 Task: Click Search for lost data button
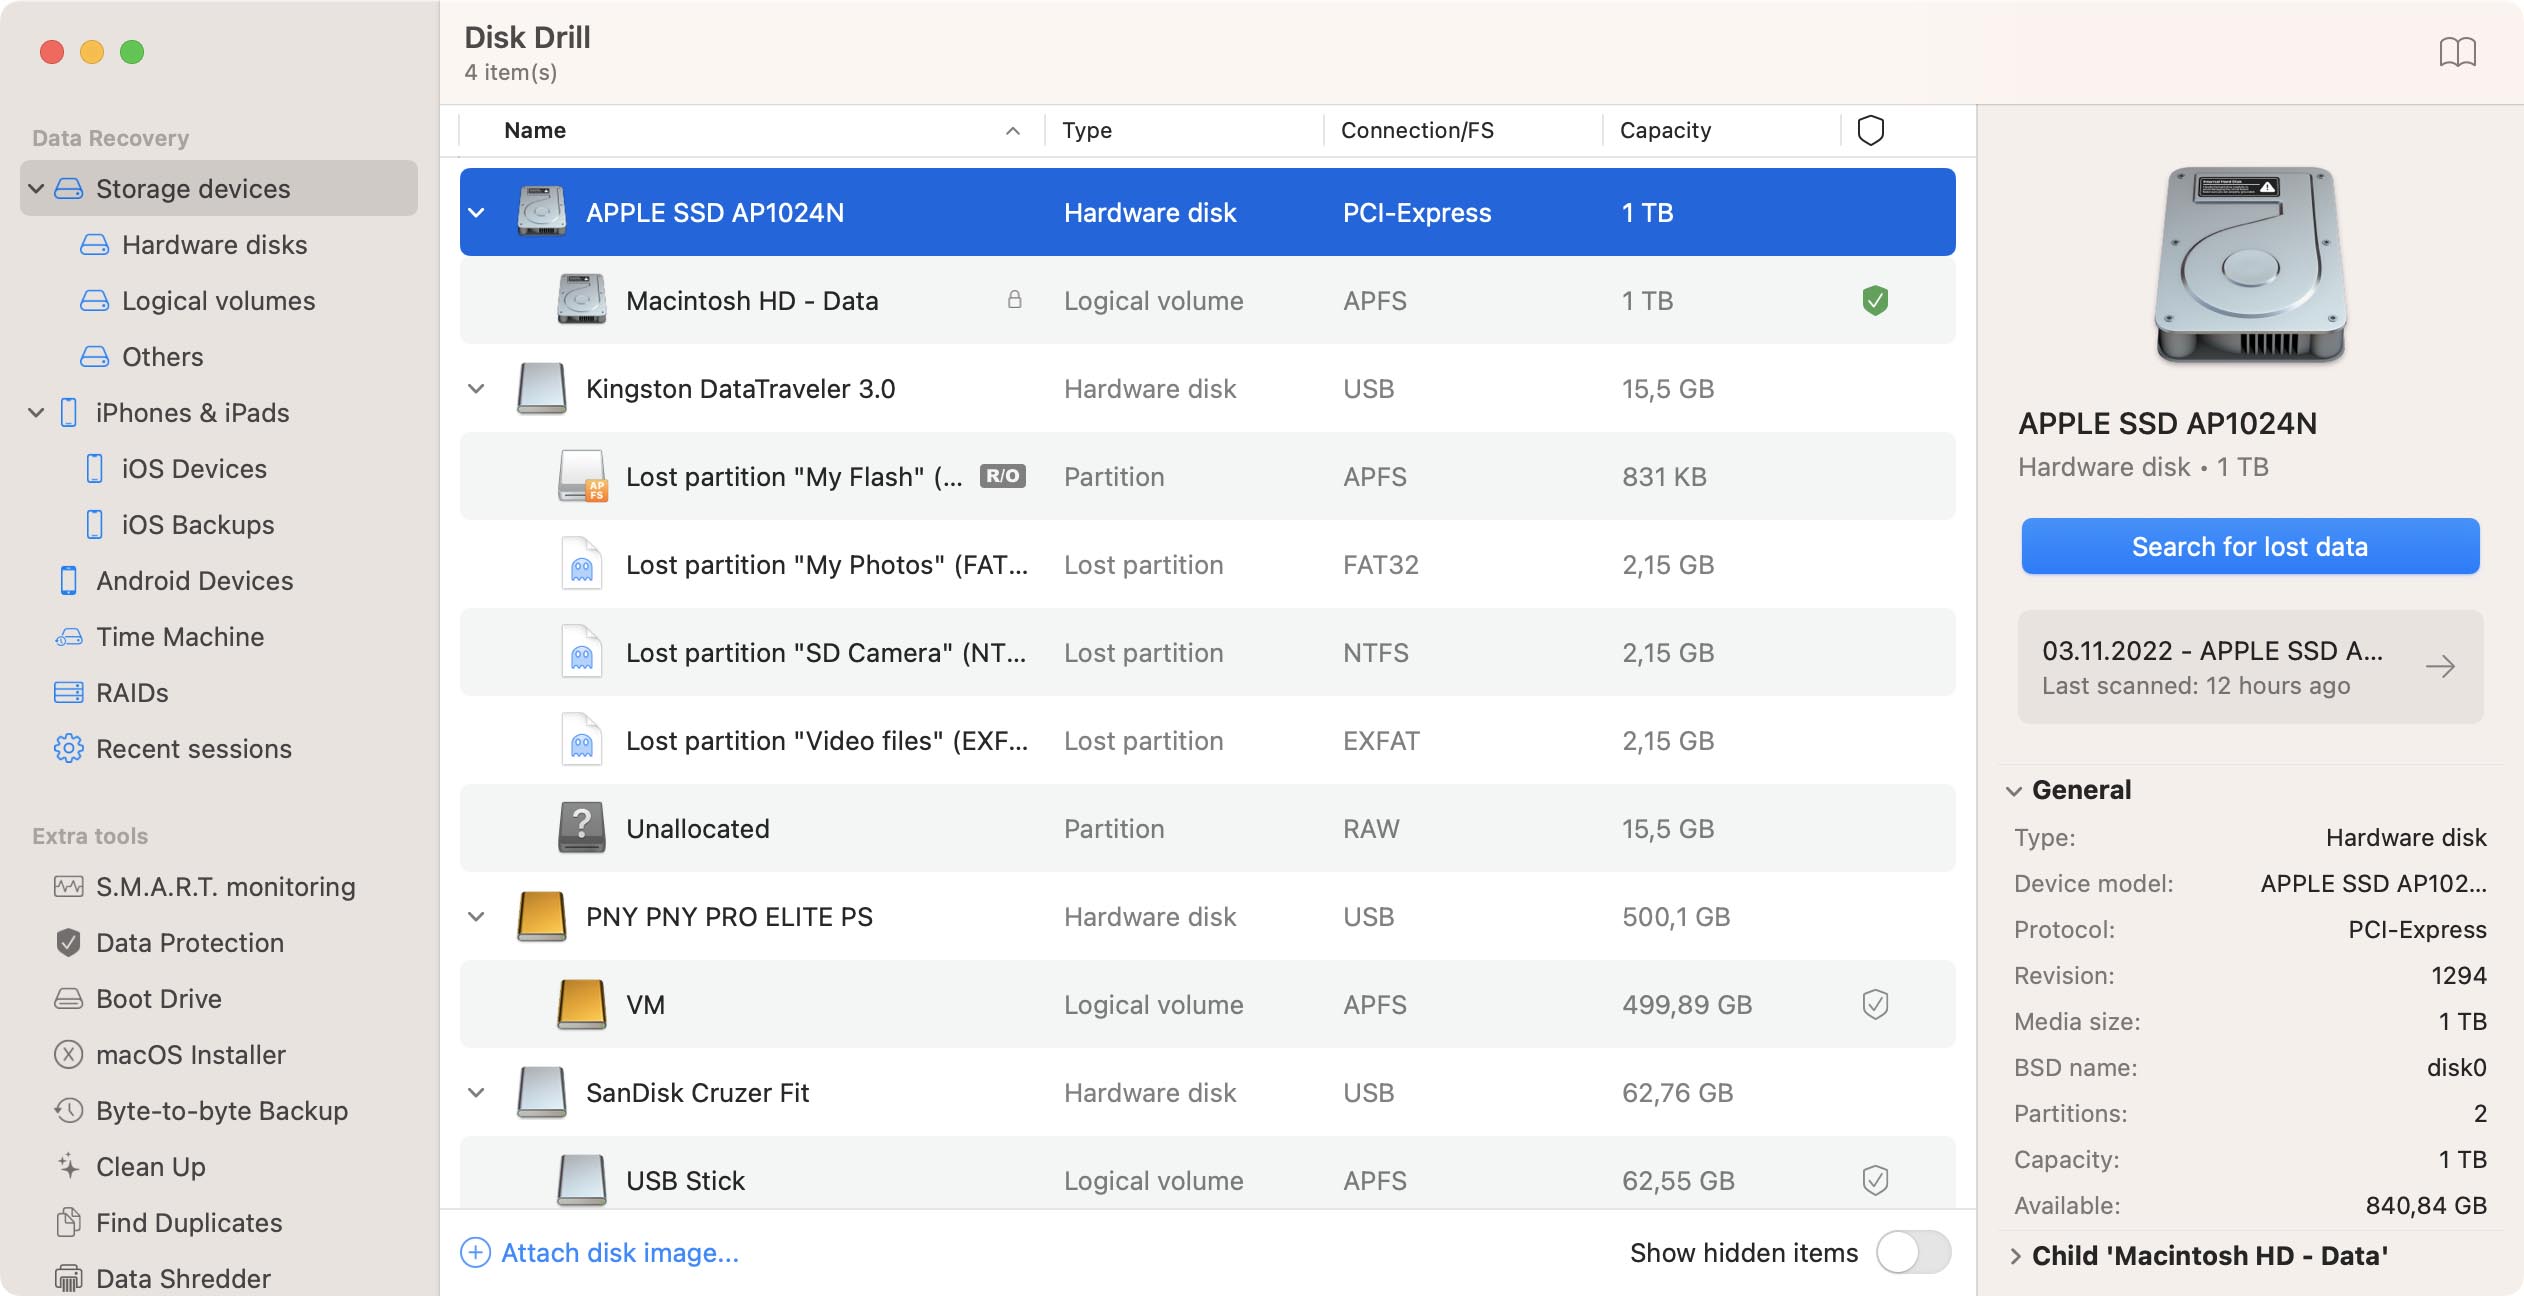tap(2250, 546)
